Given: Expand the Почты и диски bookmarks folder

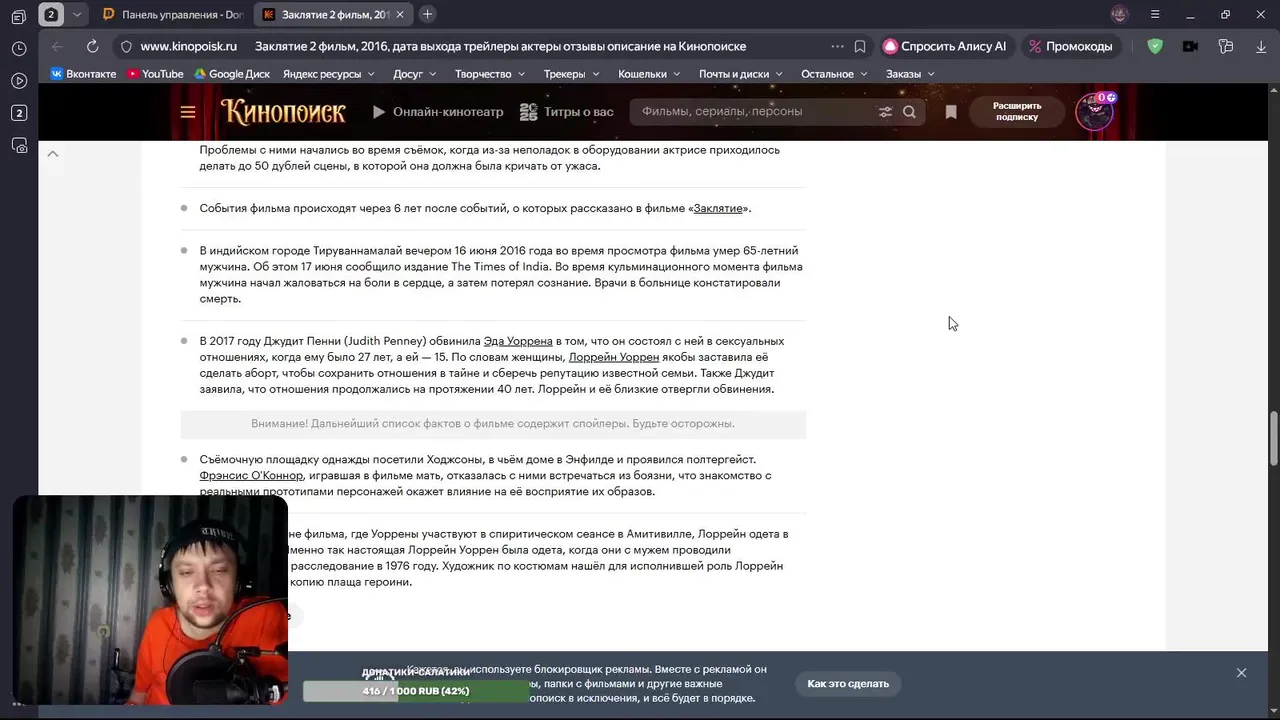Looking at the screenshot, I should click(742, 74).
